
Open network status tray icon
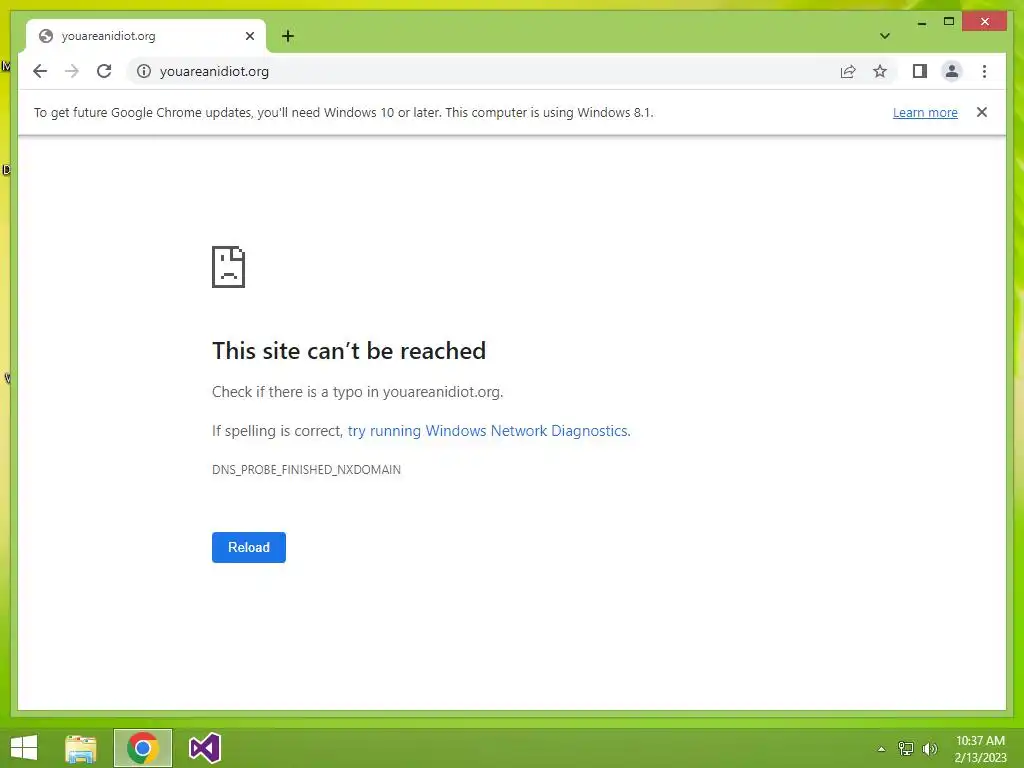(906, 749)
